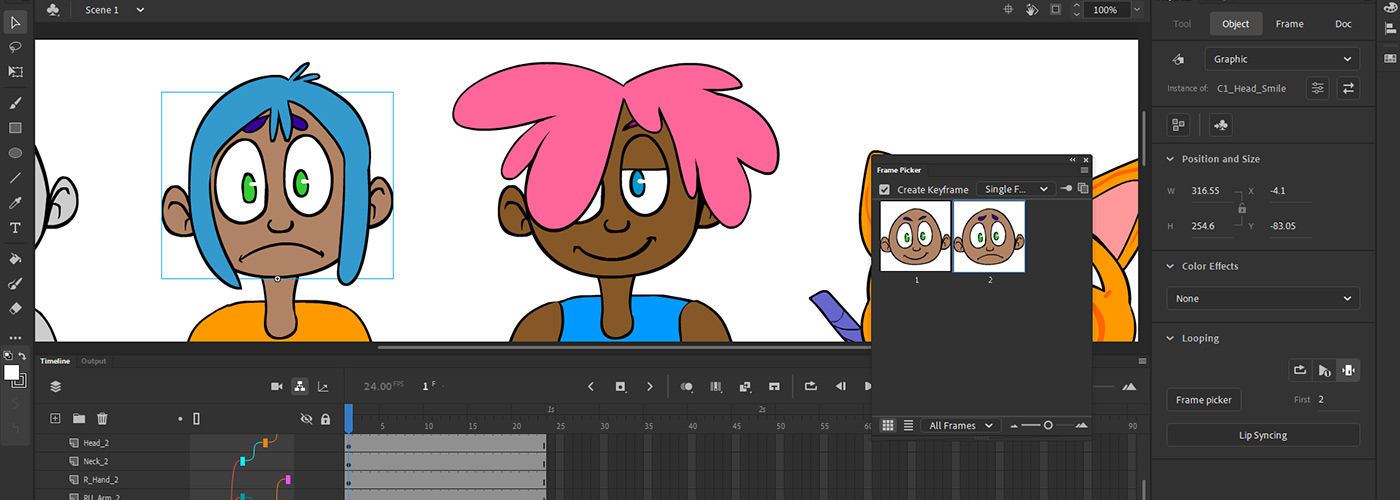Open the Graphic symbol type dropdown
The height and width of the screenshot is (500, 1400).
pyautogui.click(x=1282, y=59)
